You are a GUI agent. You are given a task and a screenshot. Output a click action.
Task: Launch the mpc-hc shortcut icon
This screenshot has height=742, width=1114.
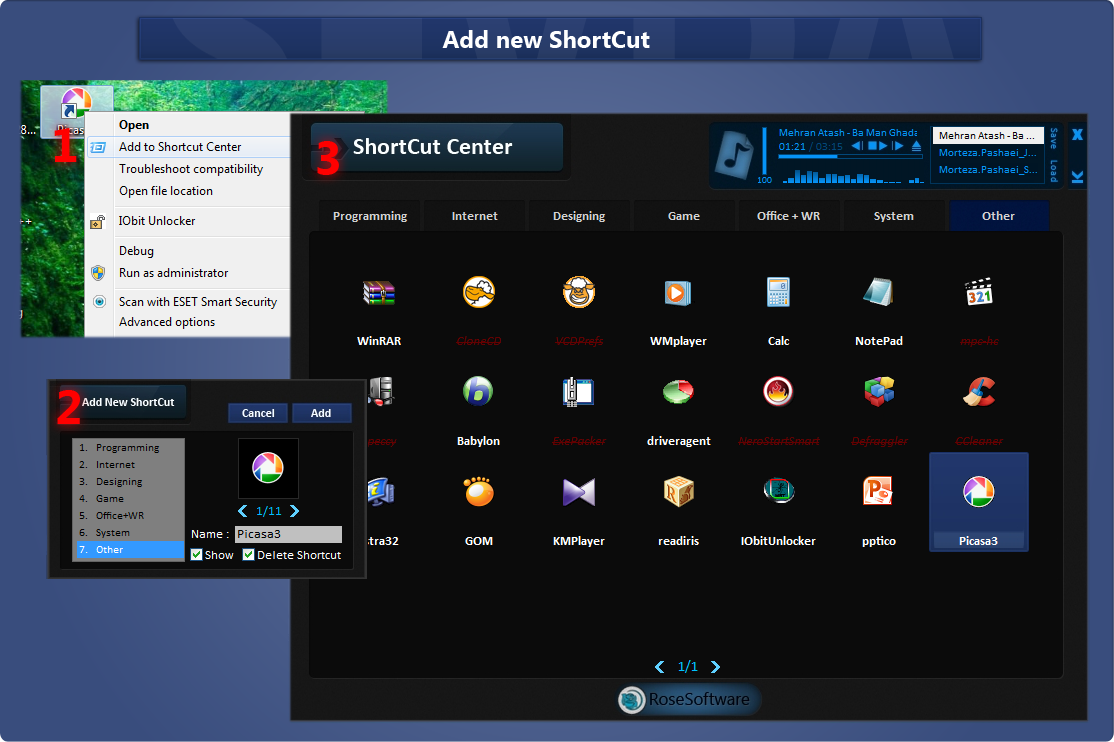(979, 292)
